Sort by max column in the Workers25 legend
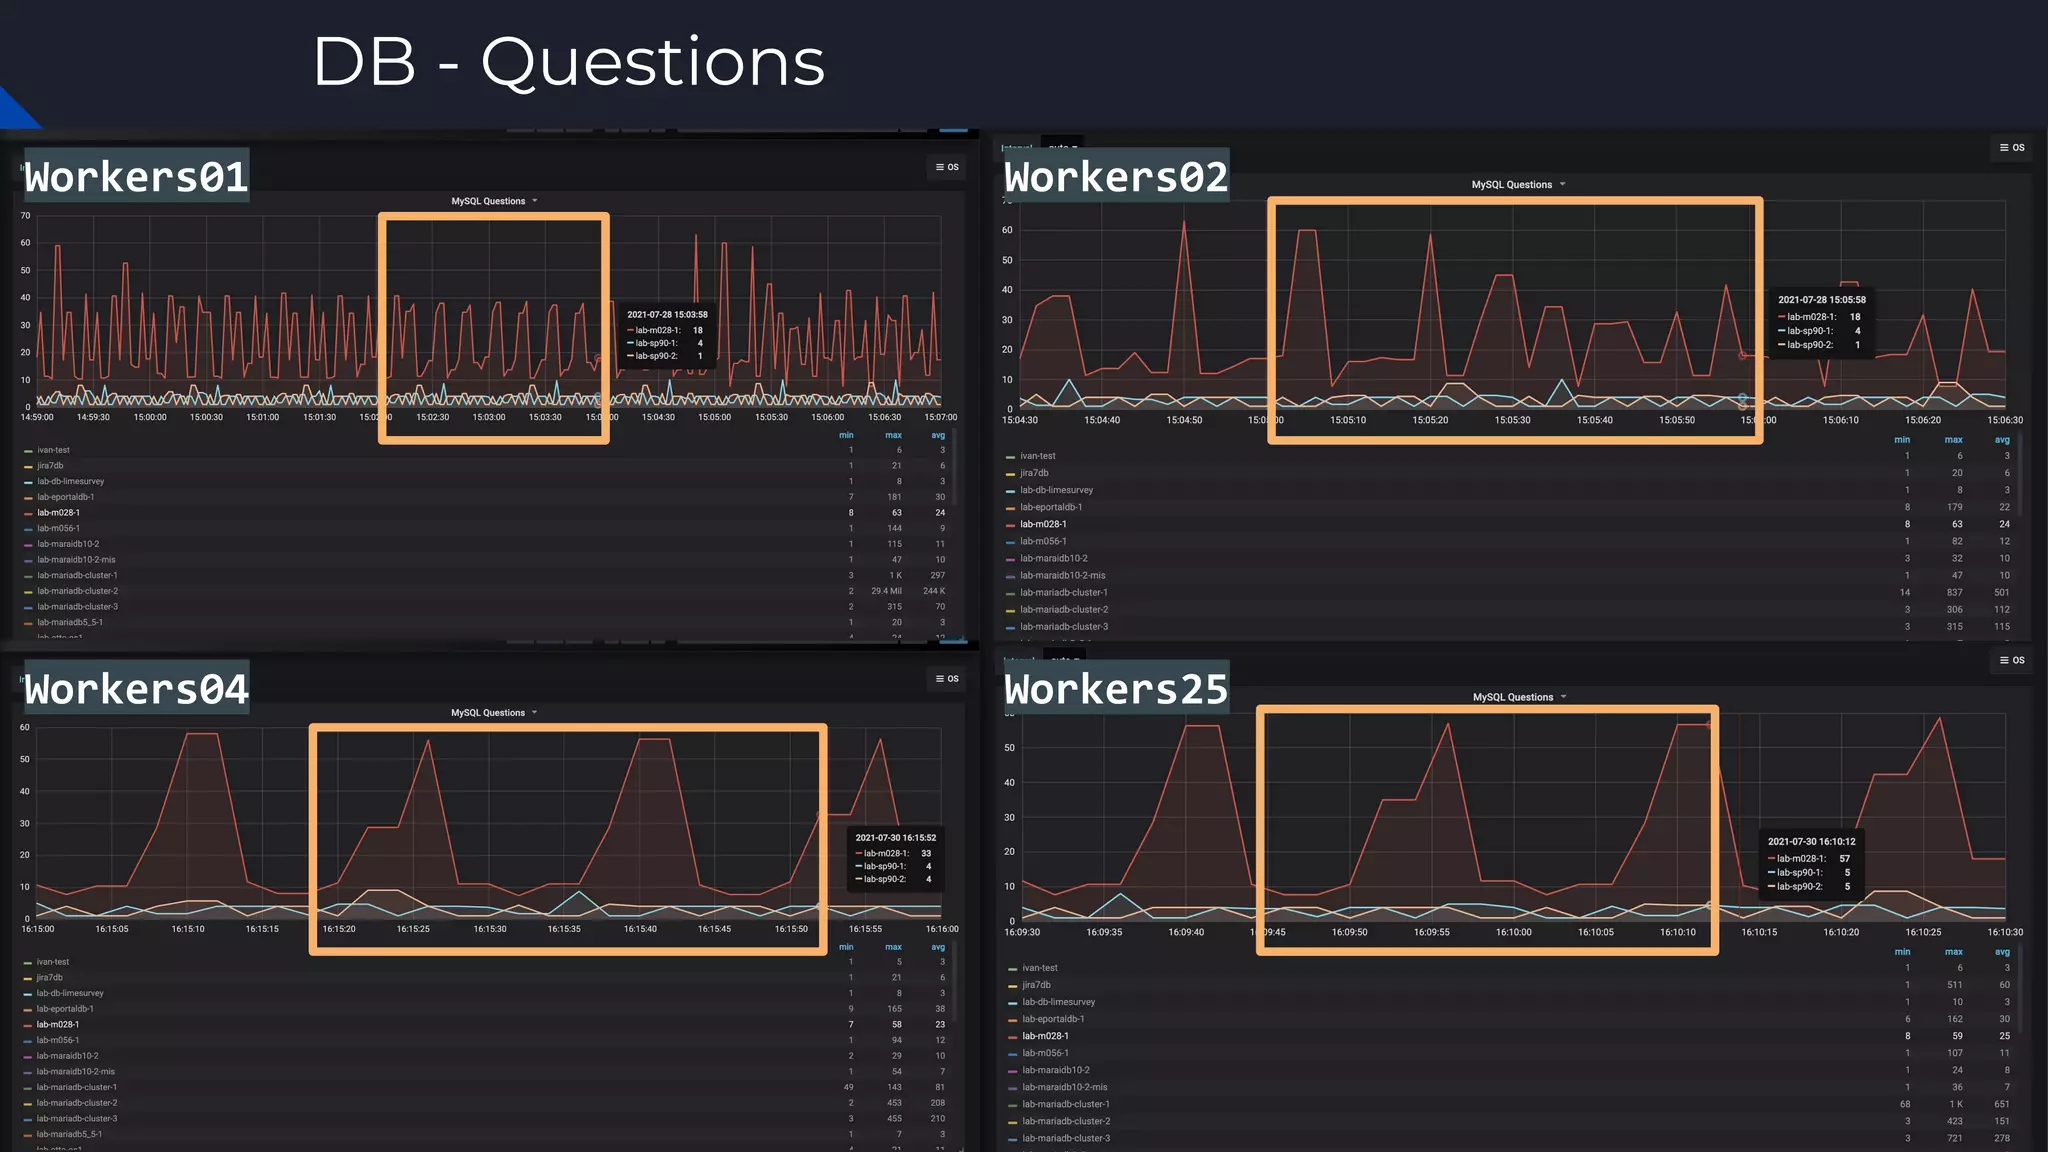This screenshot has height=1152, width=2048. (x=1953, y=952)
